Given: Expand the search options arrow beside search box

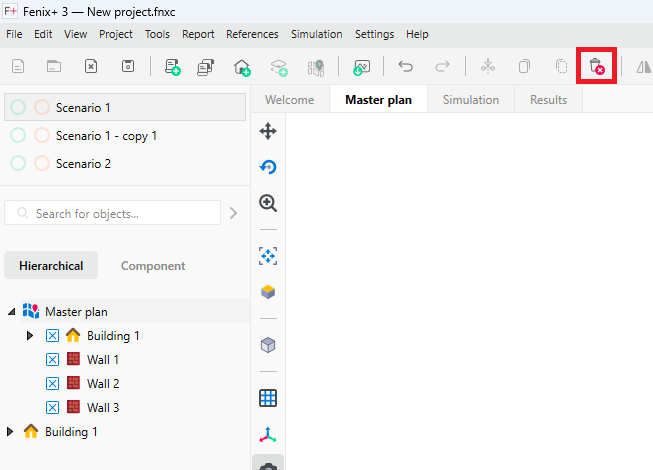Looking at the screenshot, I should (234, 213).
